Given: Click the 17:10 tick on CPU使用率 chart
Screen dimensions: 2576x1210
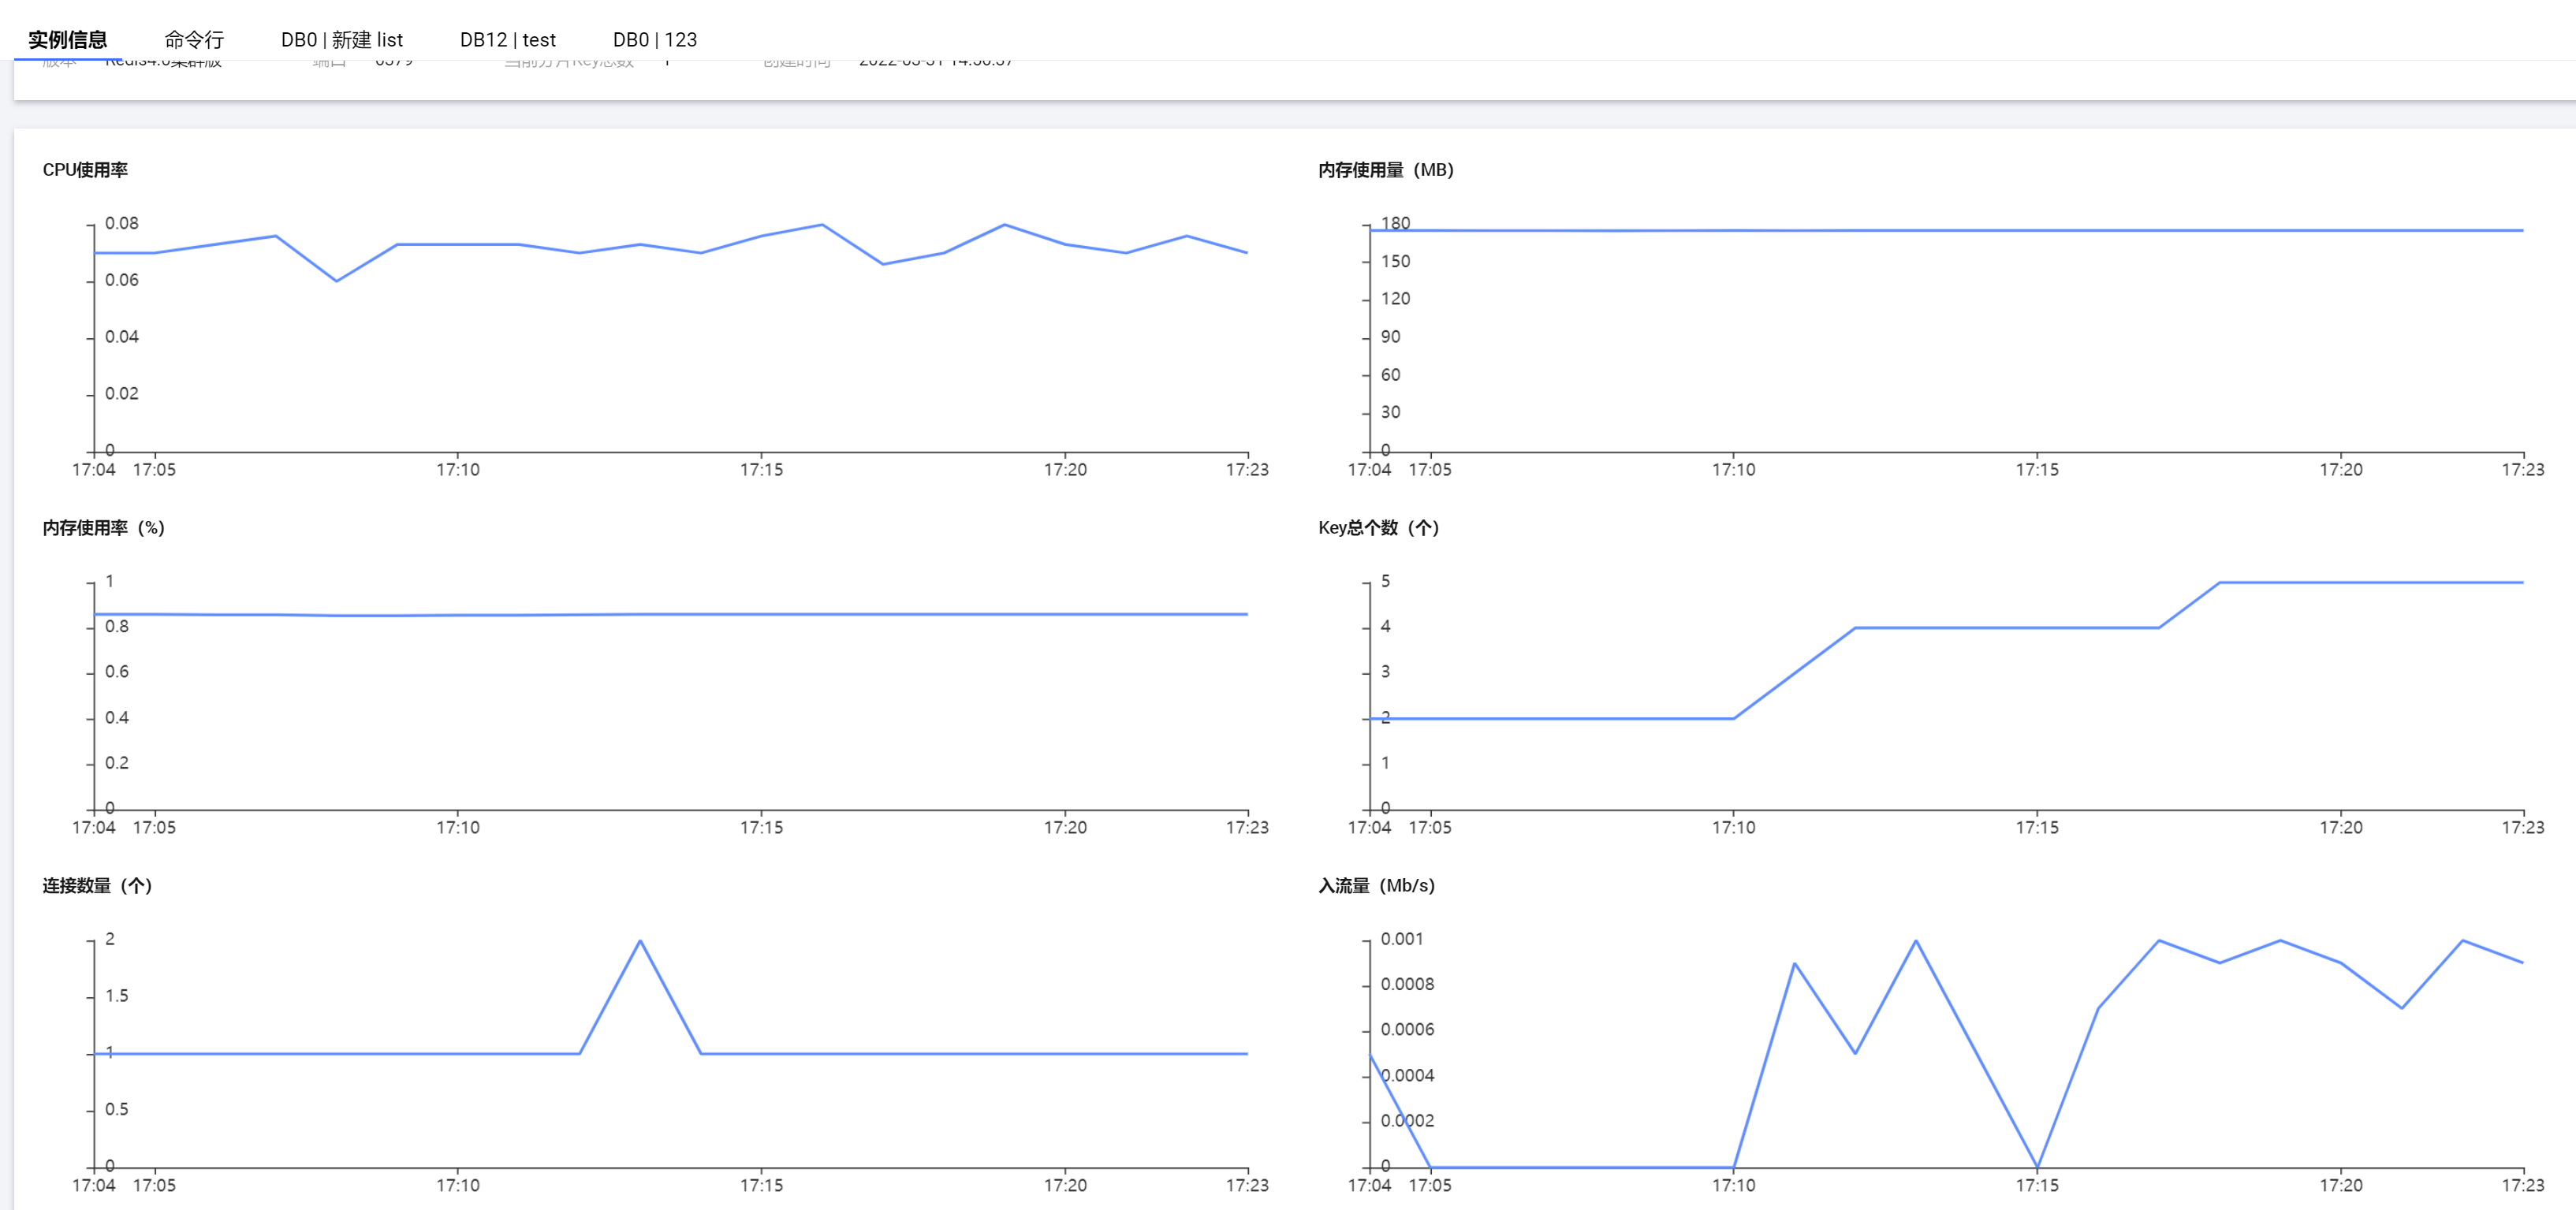Looking at the screenshot, I should click(458, 470).
